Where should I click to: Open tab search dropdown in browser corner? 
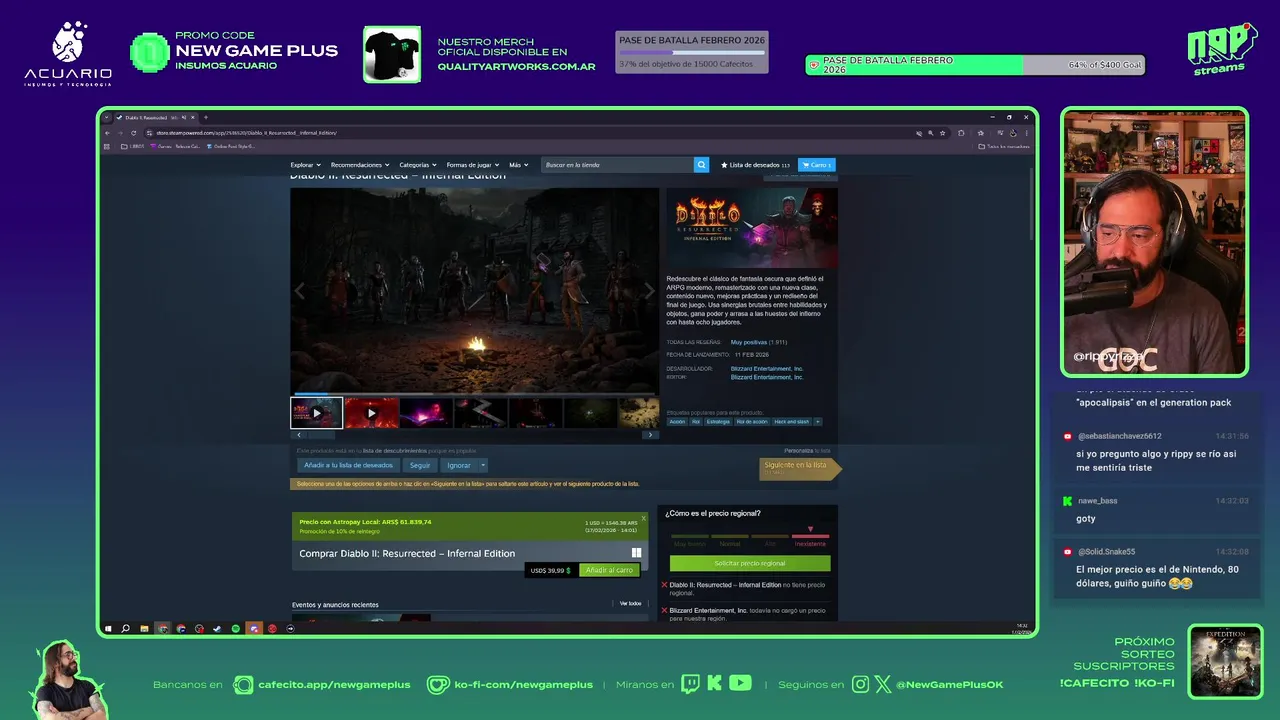[107, 118]
